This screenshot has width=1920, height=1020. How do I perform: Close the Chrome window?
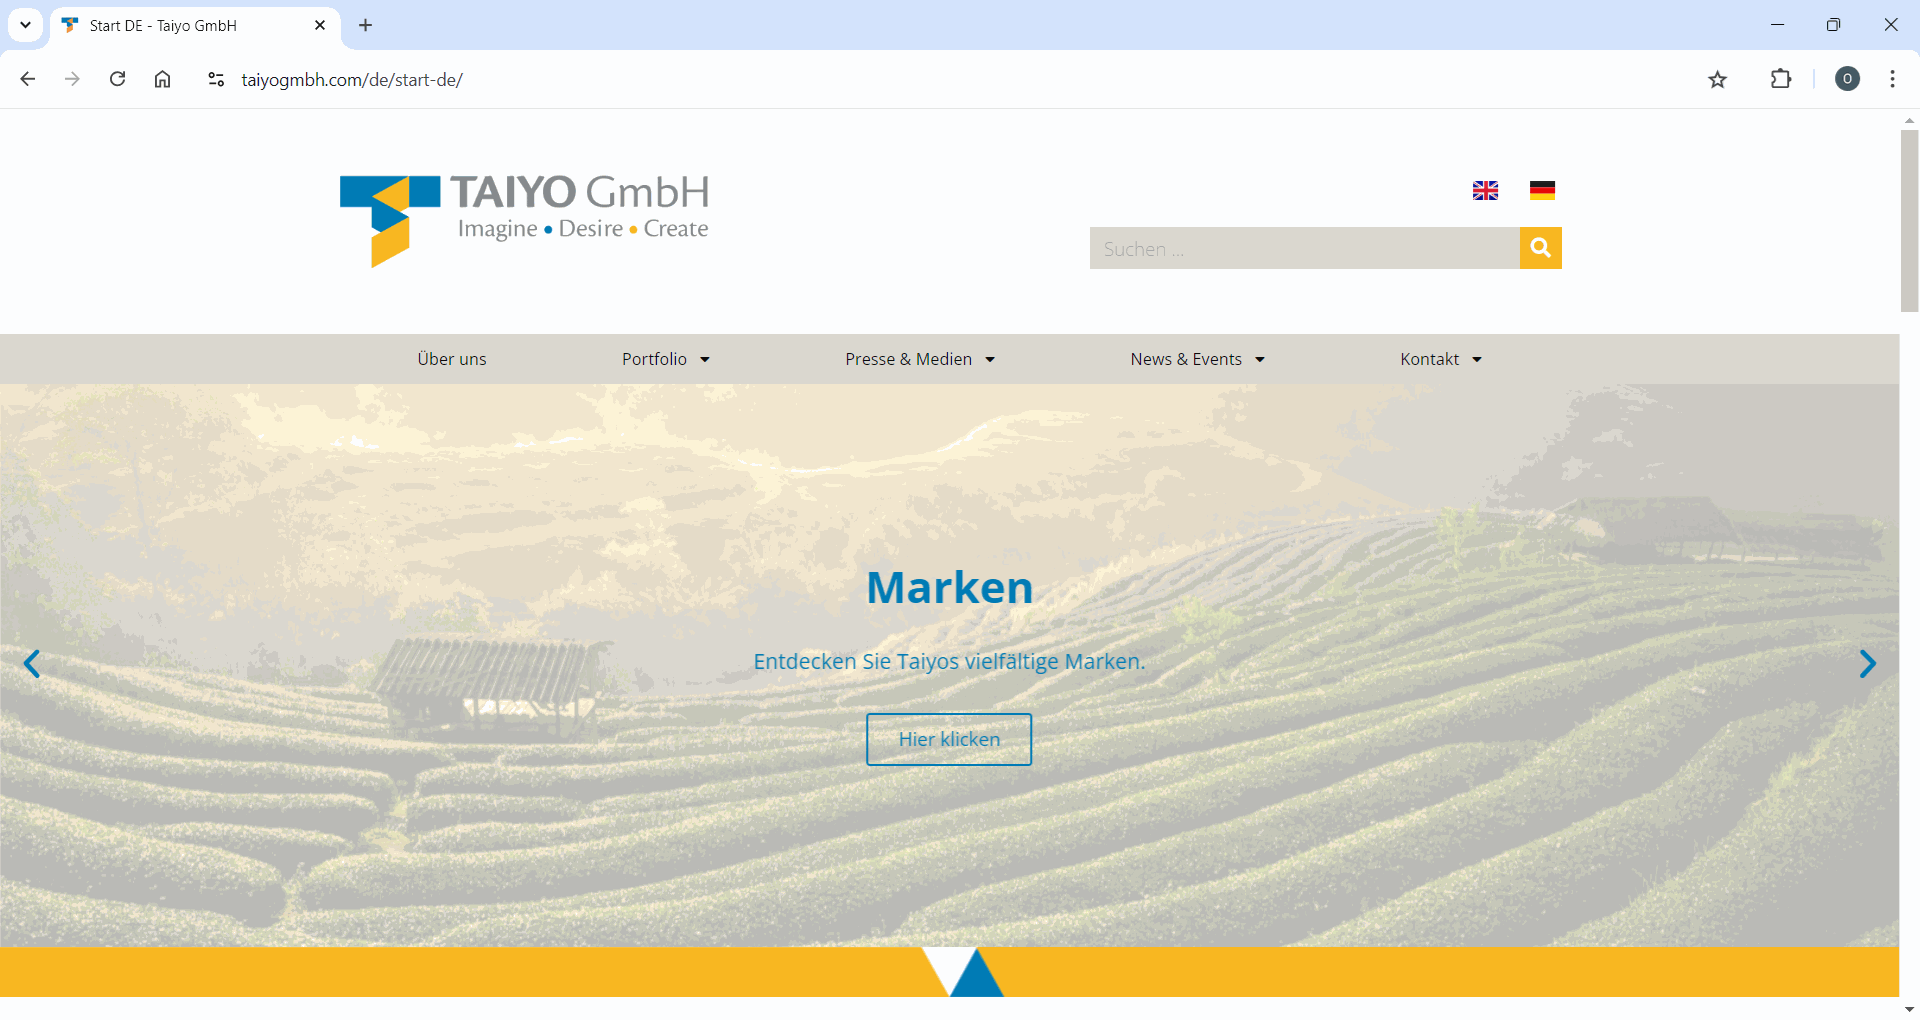tap(1890, 25)
